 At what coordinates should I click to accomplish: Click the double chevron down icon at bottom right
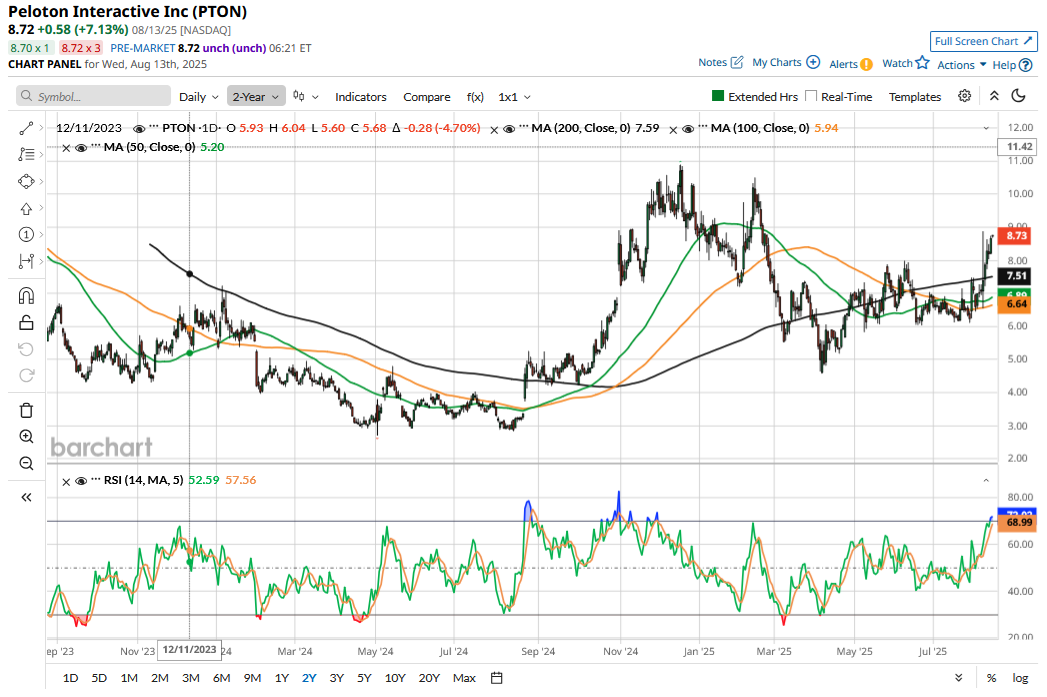pyautogui.click(x=959, y=678)
